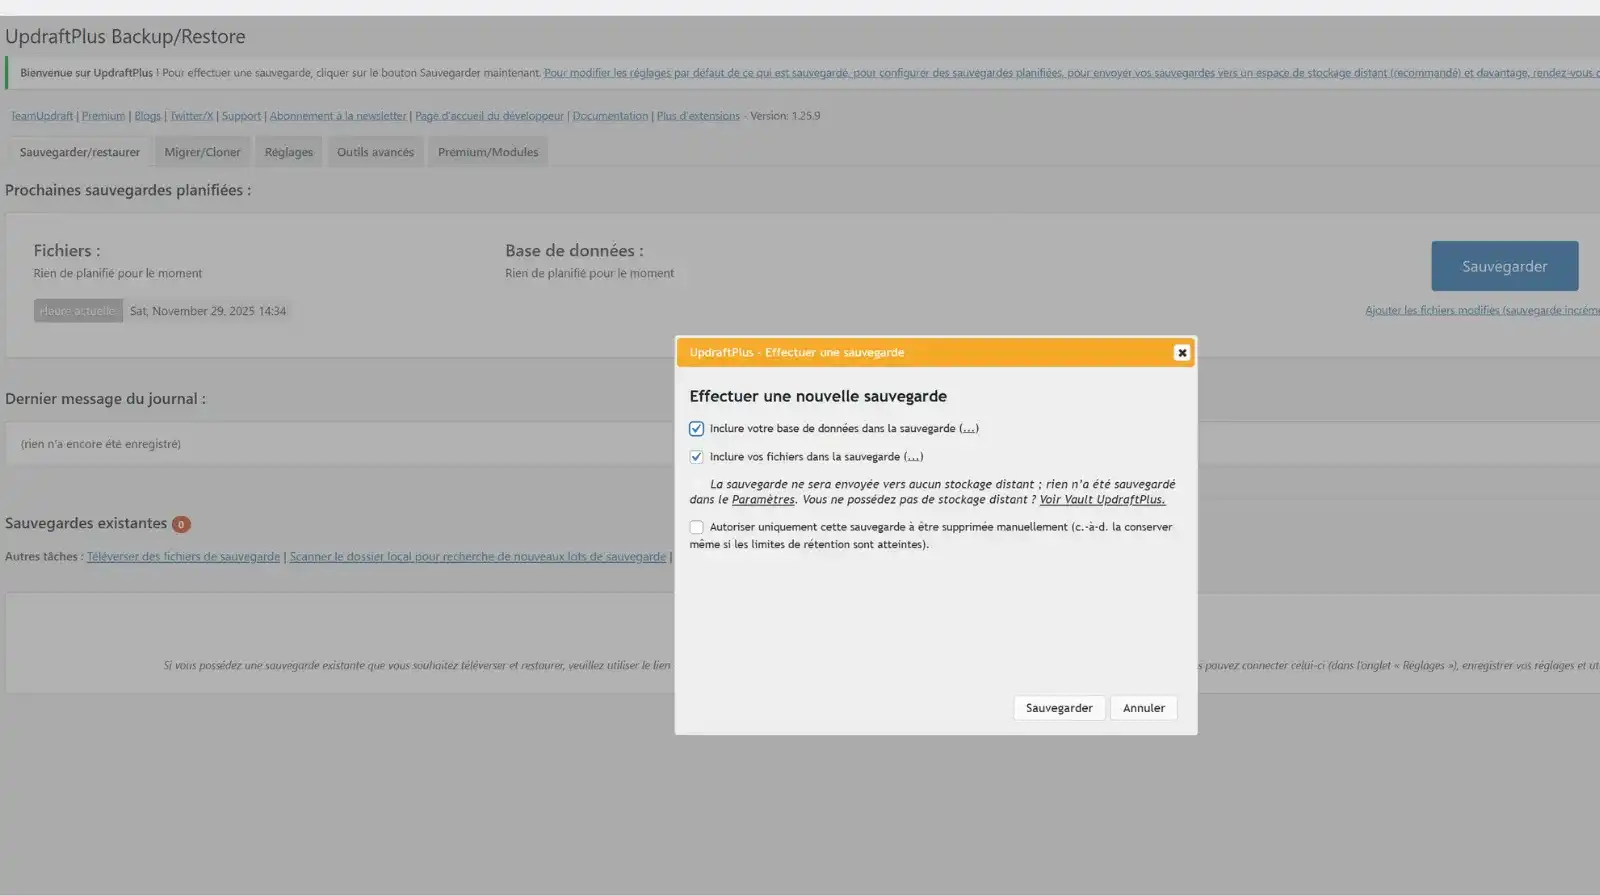Viewport: 1600px width, 896px height.
Task: Click Téléverser des fichiers de sauvegarde
Action: (183, 557)
